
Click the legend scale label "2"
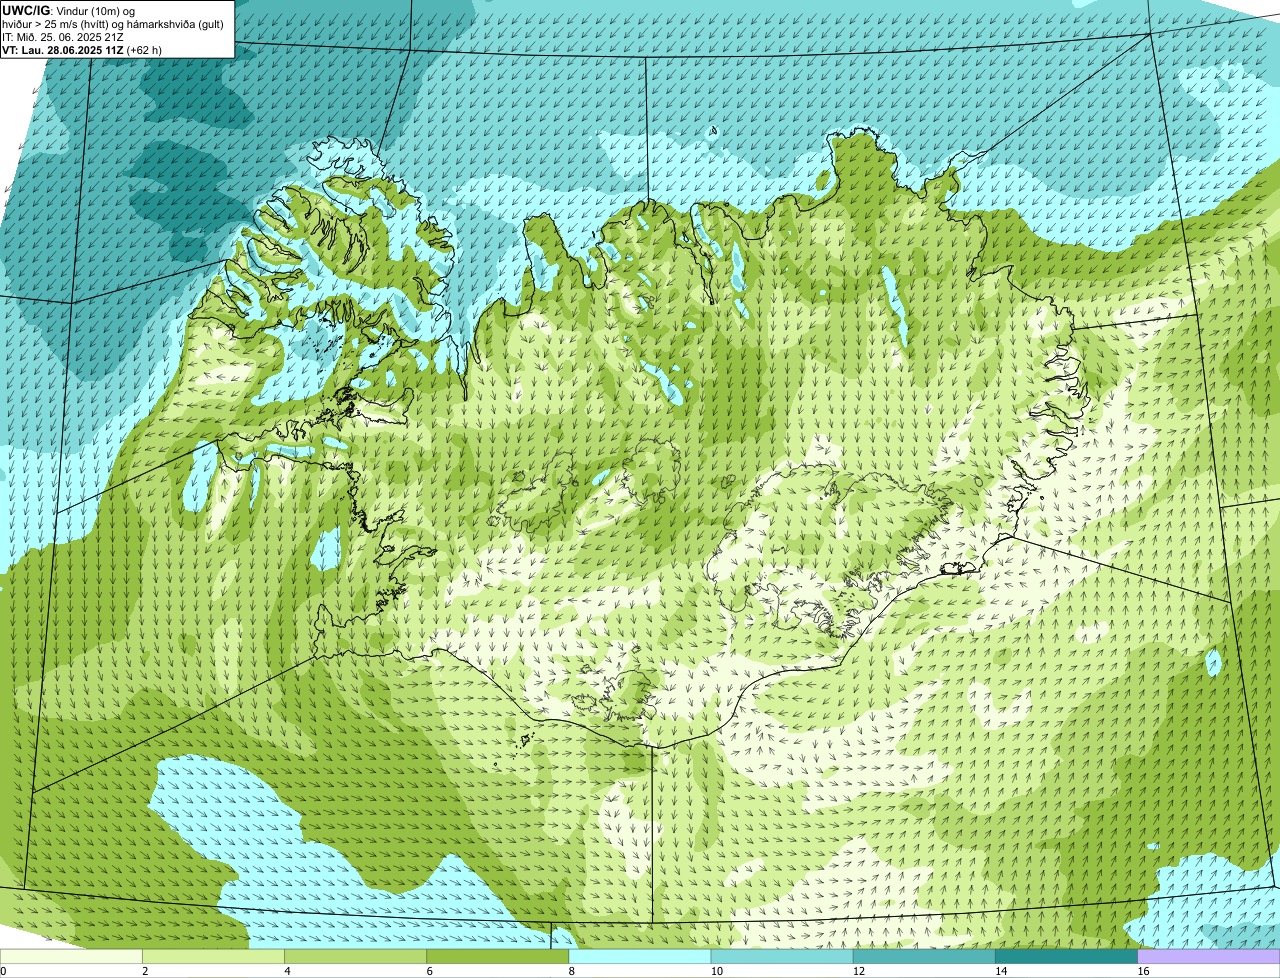pyautogui.click(x=145, y=971)
